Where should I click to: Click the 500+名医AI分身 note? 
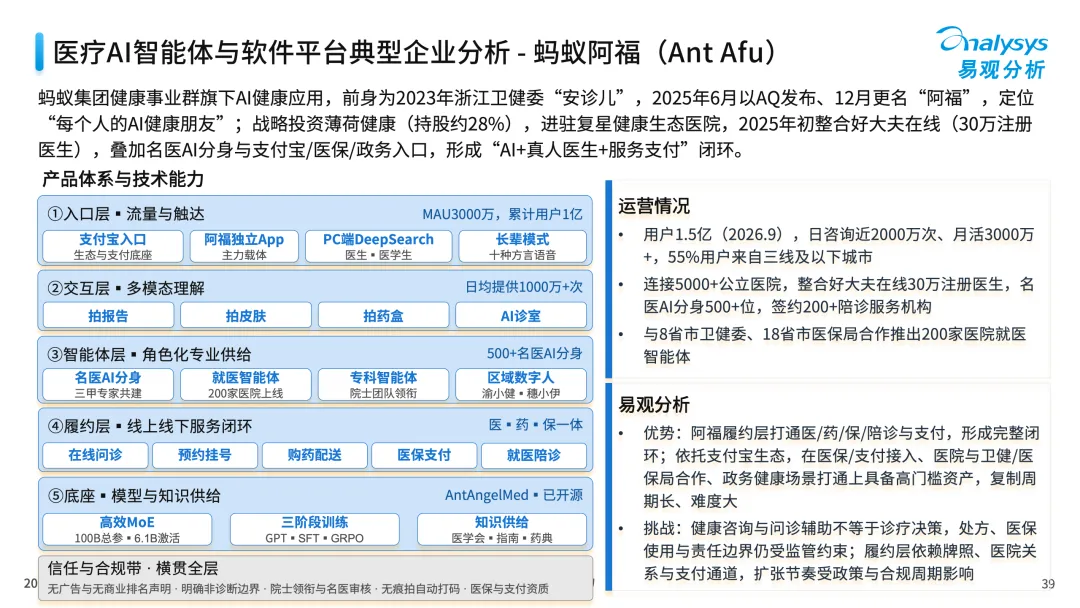[x=534, y=353]
